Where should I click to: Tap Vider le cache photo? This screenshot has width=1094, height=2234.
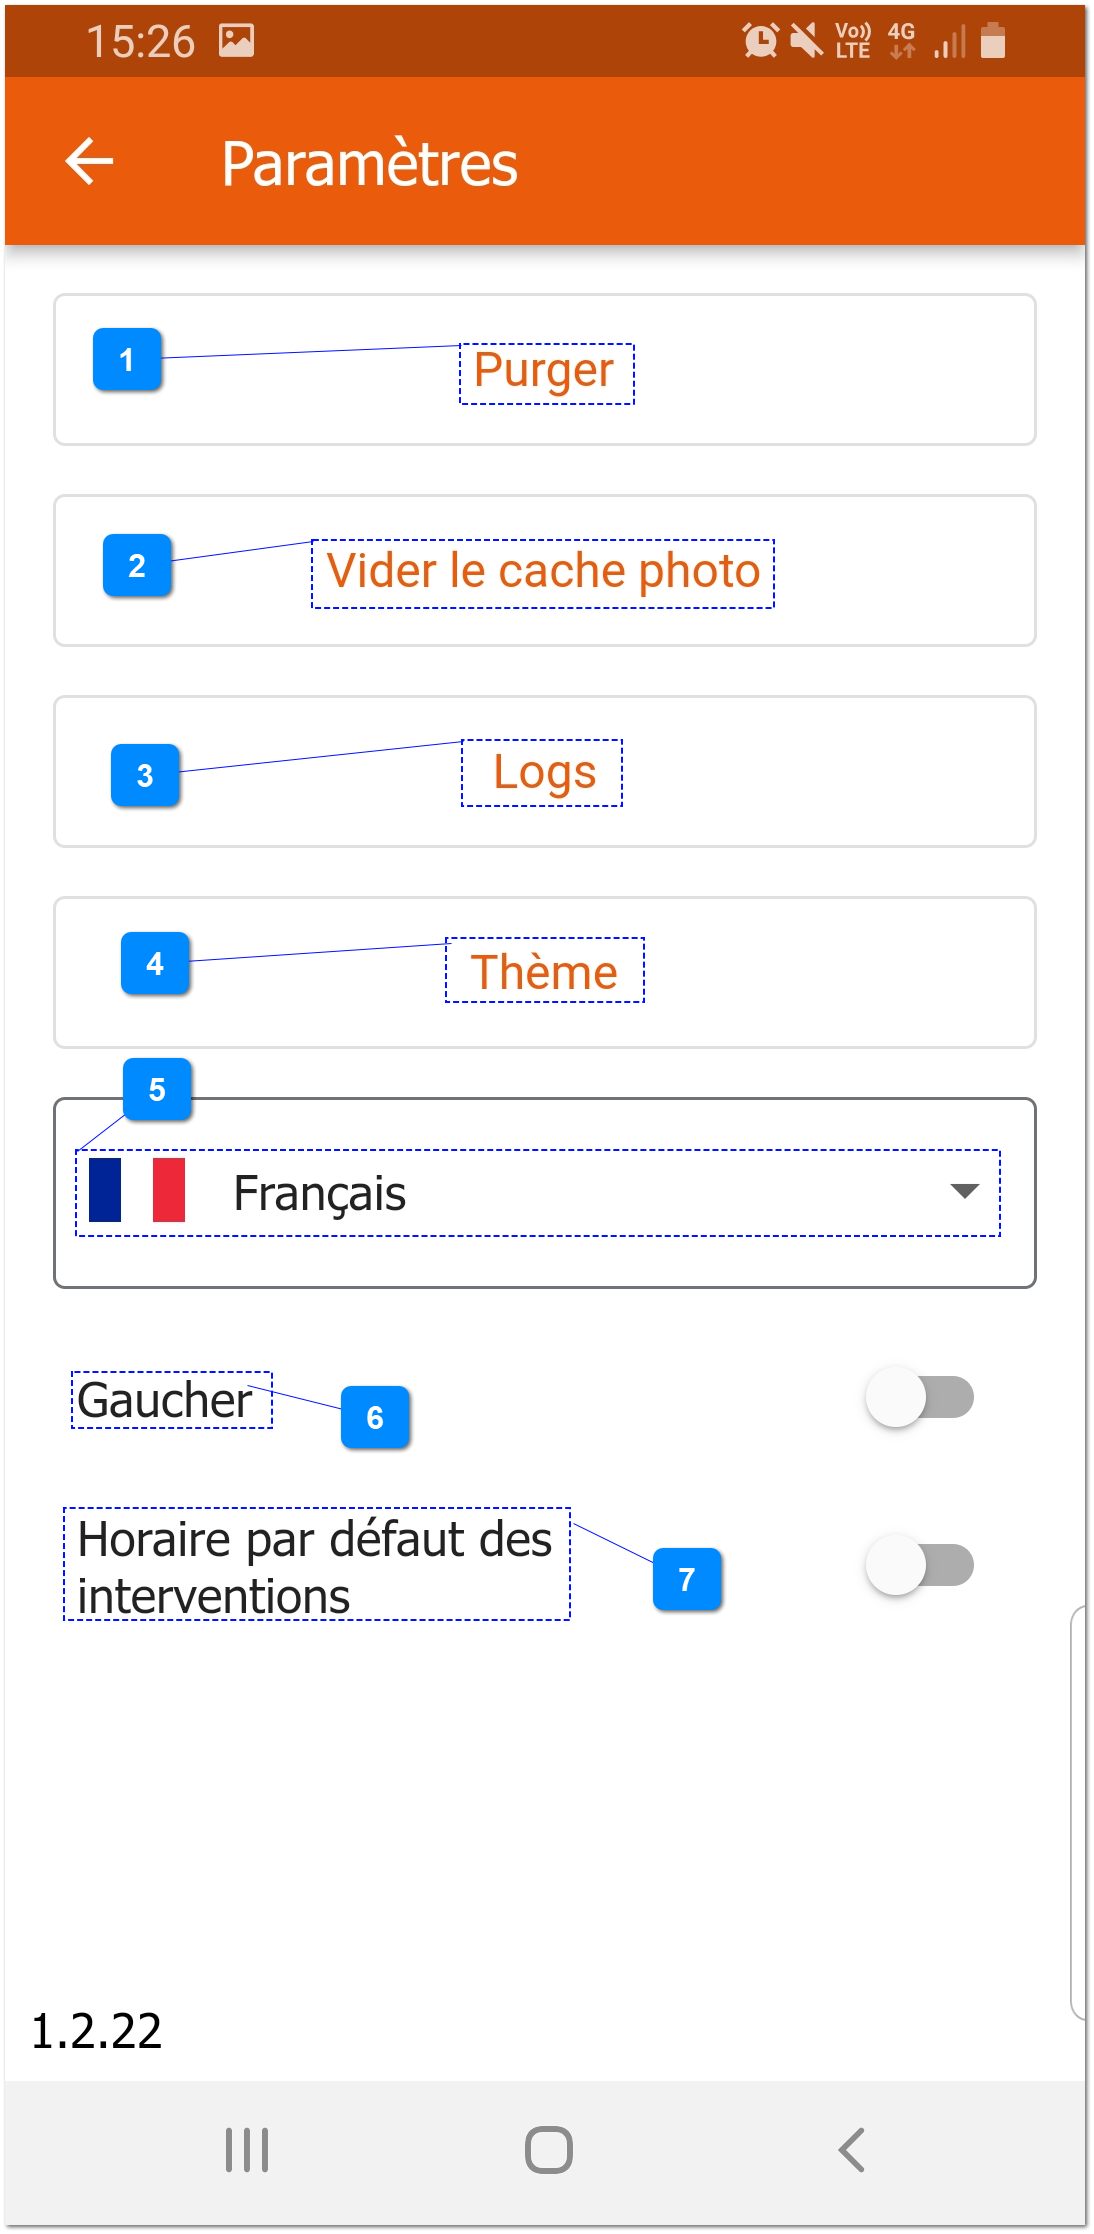pyautogui.click(x=545, y=570)
